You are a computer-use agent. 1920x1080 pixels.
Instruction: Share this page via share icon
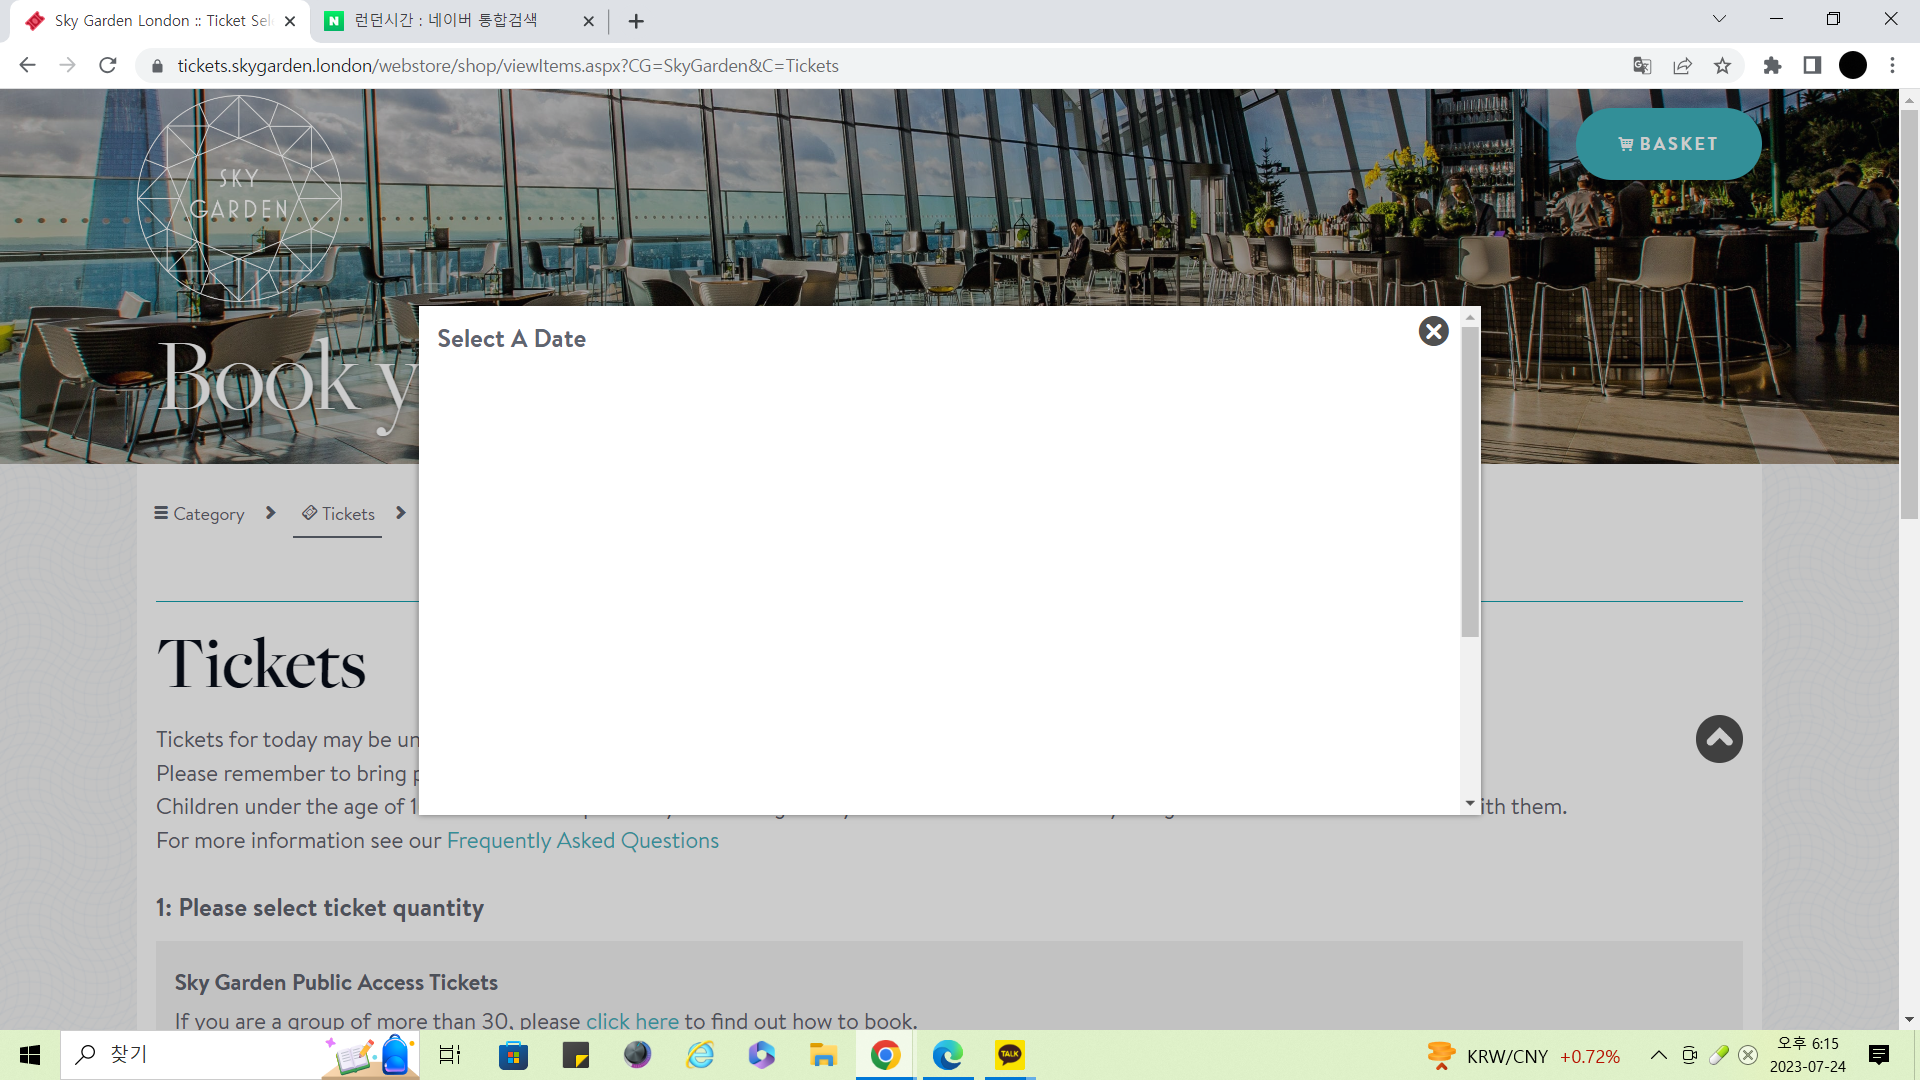tap(1682, 66)
